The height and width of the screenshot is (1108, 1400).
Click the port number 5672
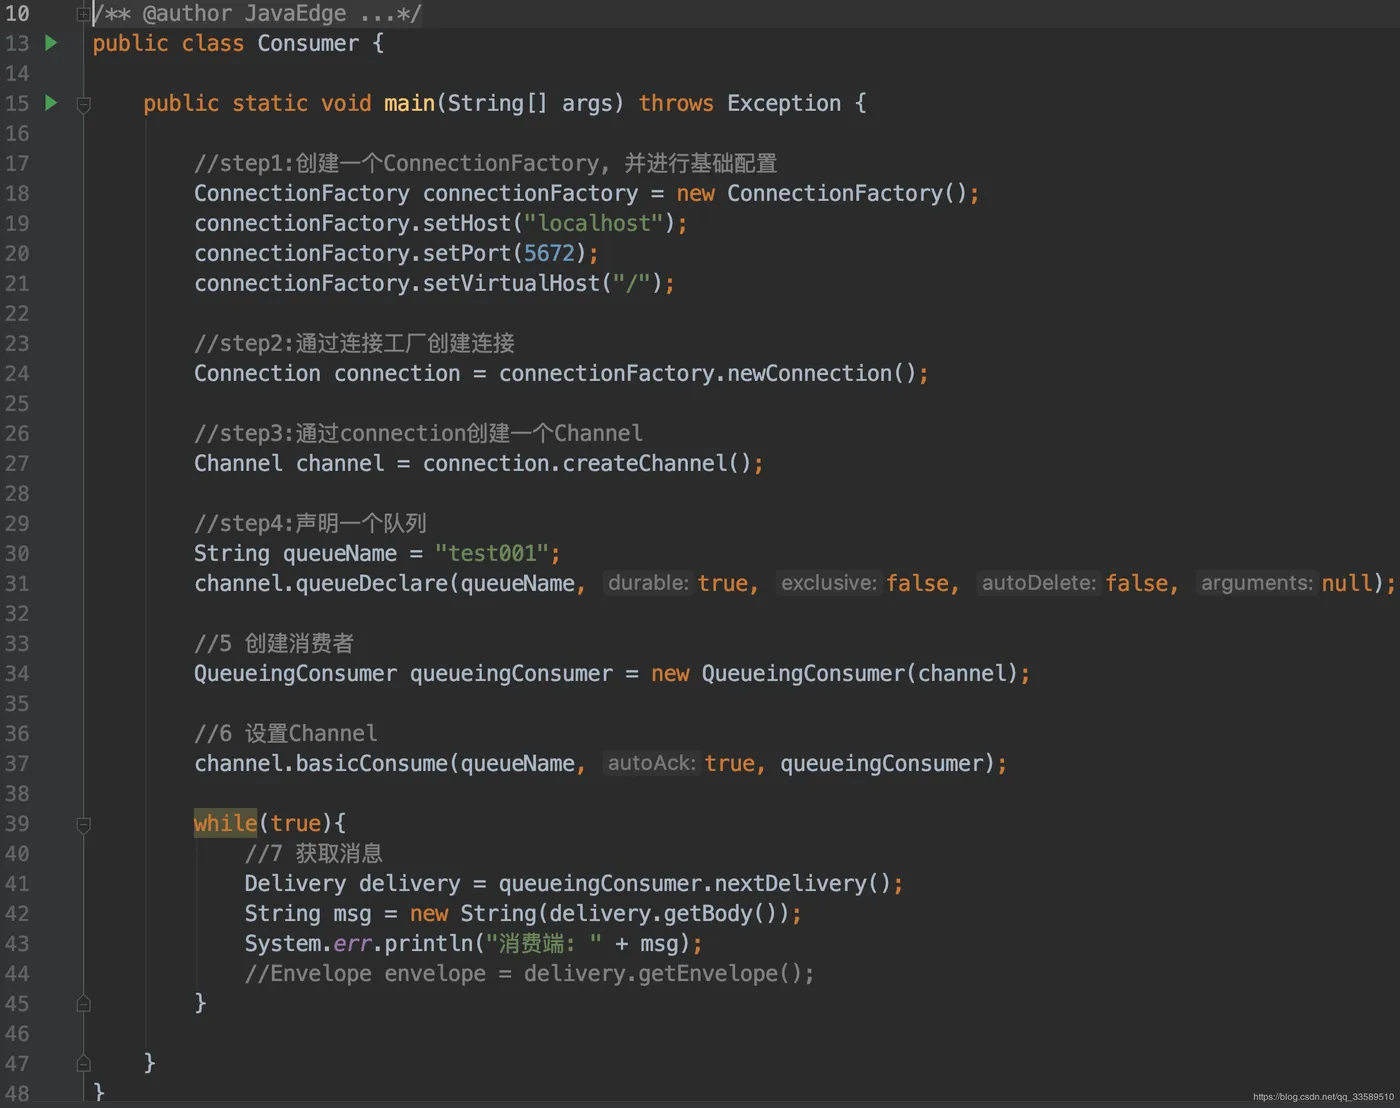pyautogui.click(x=549, y=253)
